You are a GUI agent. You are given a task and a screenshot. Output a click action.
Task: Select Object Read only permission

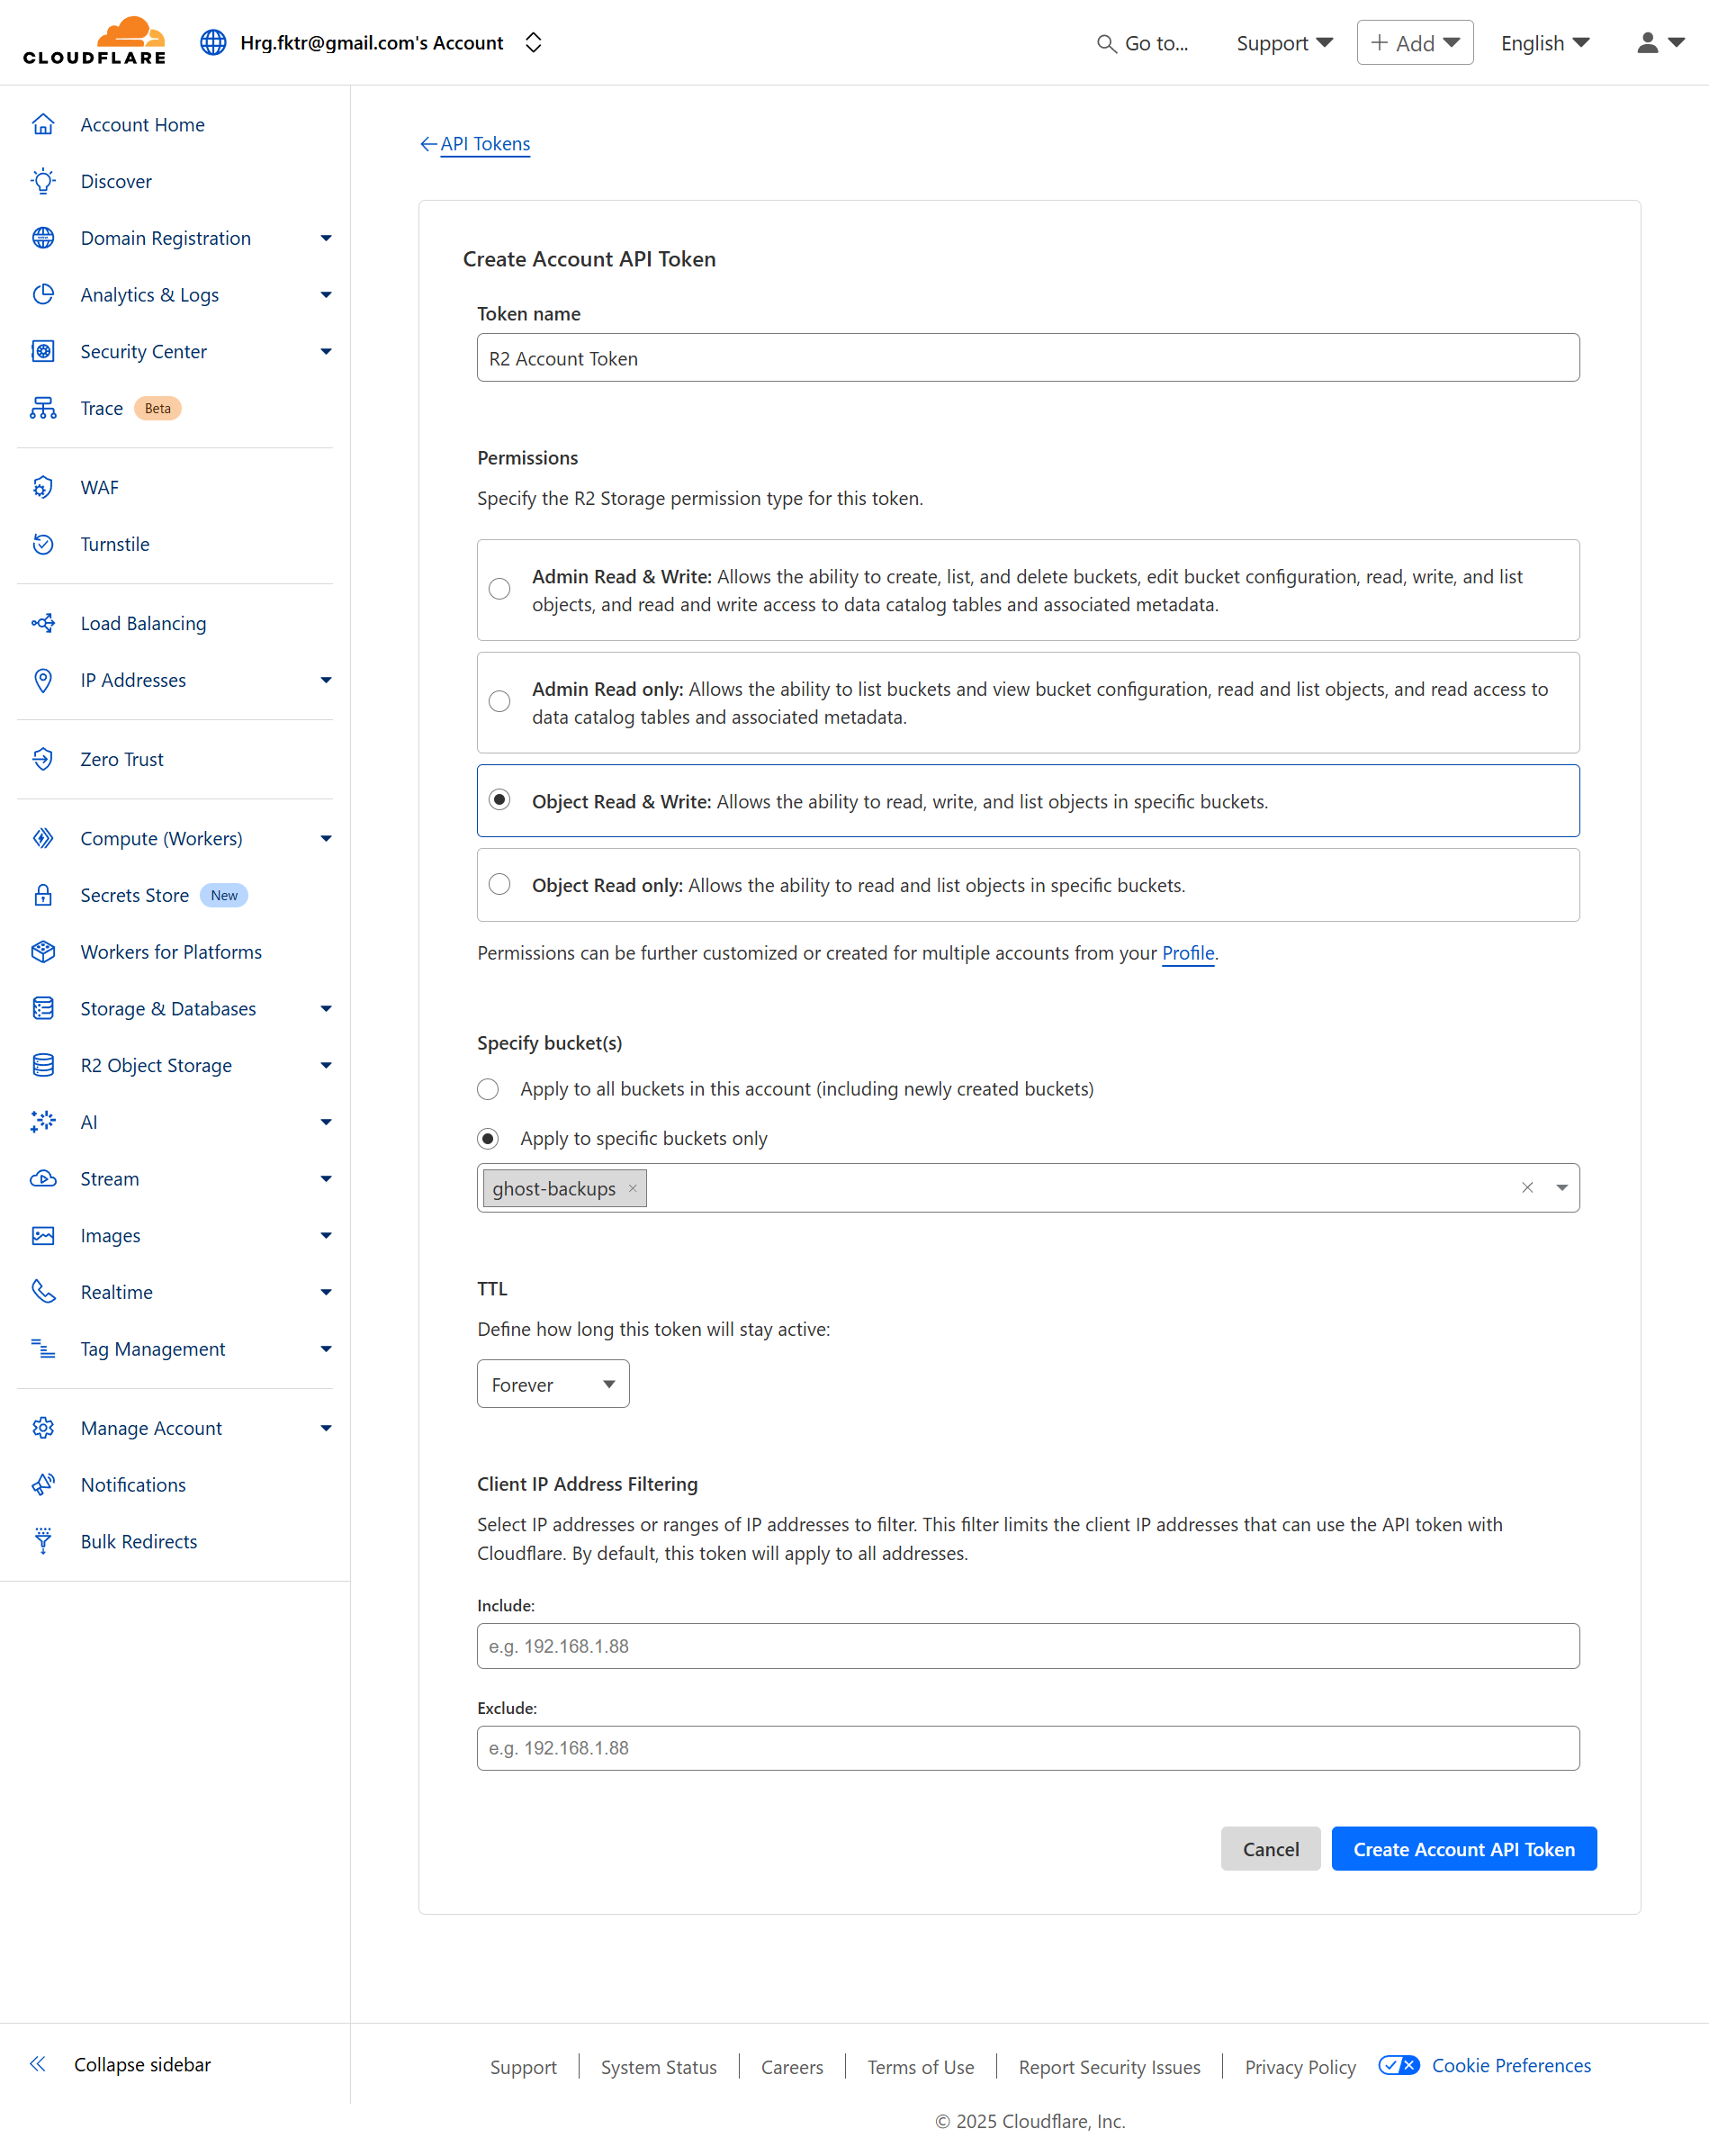pos(500,884)
